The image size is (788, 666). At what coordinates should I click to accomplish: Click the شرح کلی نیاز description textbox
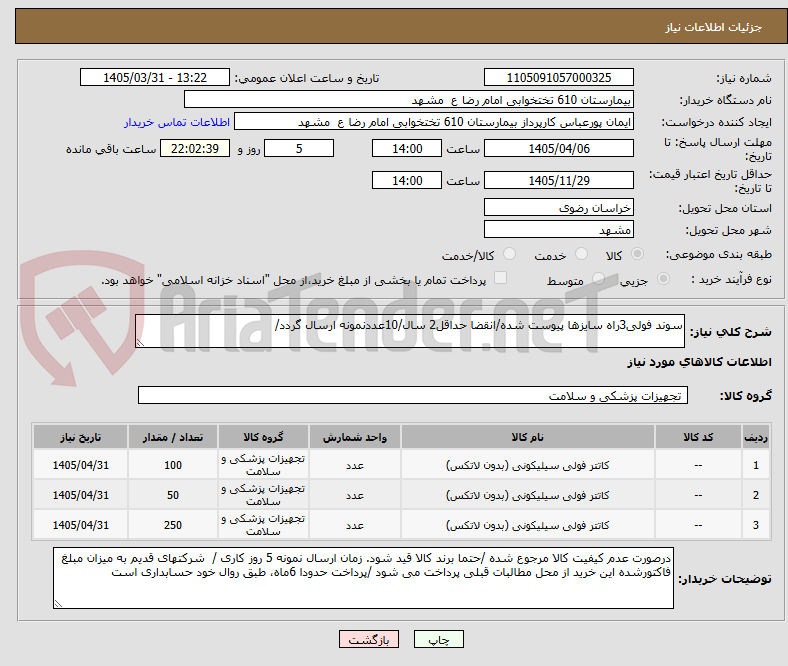pos(410,331)
